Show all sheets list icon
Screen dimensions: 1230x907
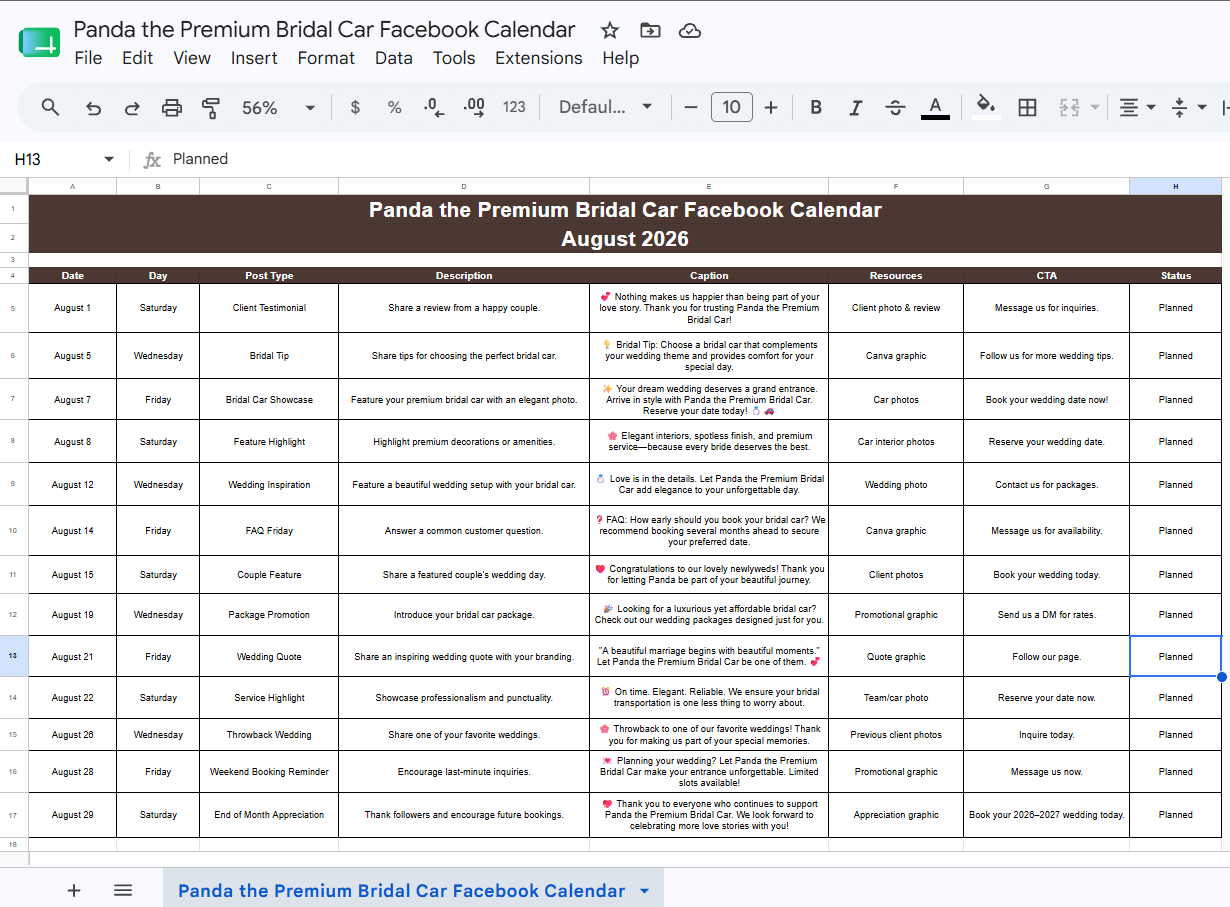(123, 890)
